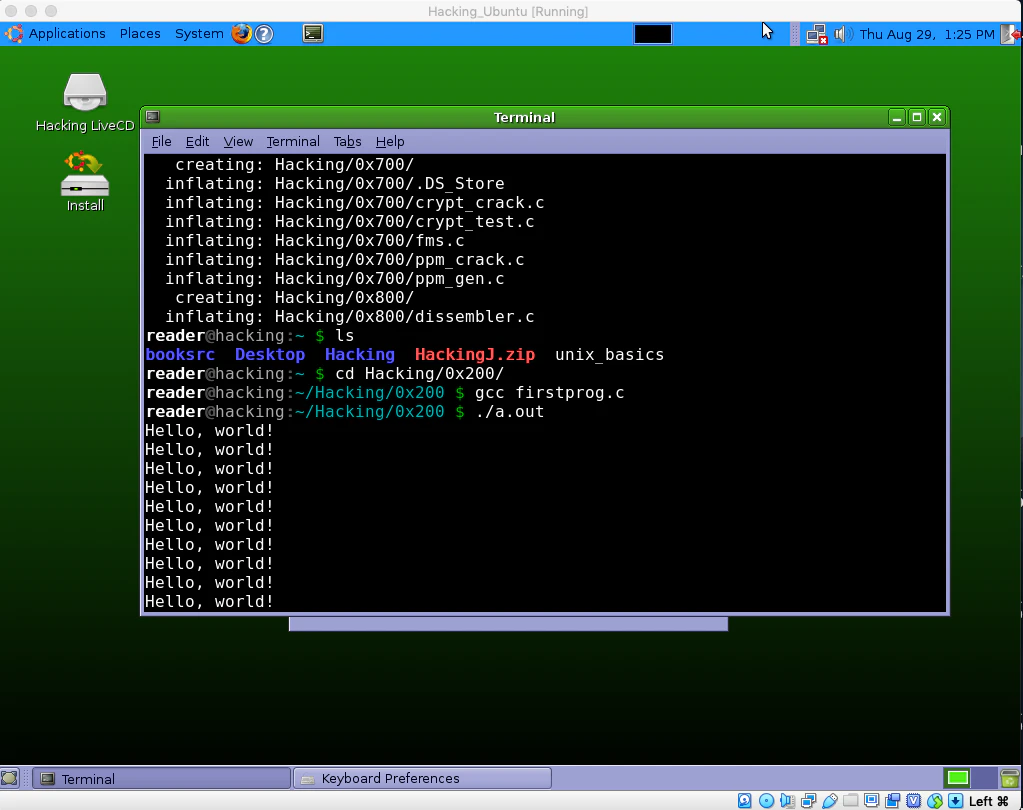1023x810 pixels.
Task: Open the Terminal window's File menu
Action: pos(161,142)
